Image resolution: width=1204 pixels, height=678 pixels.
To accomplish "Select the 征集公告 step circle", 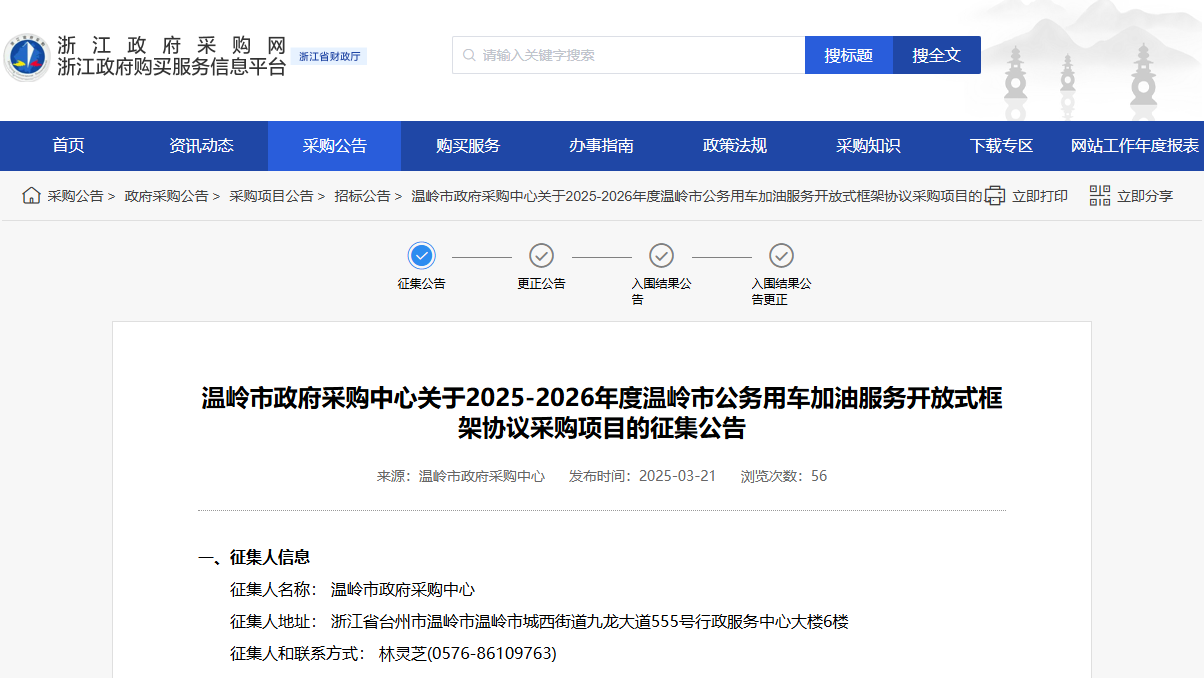I will pyautogui.click(x=422, y=255).
